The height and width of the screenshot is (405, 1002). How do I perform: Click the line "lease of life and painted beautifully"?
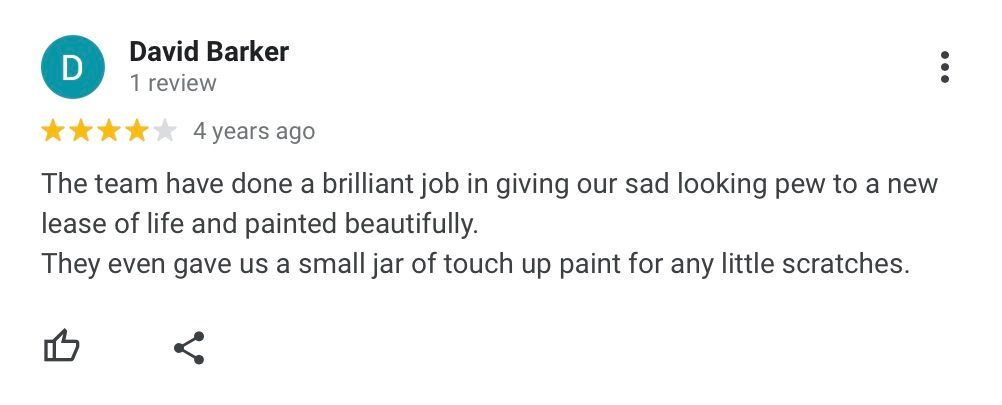260,224
